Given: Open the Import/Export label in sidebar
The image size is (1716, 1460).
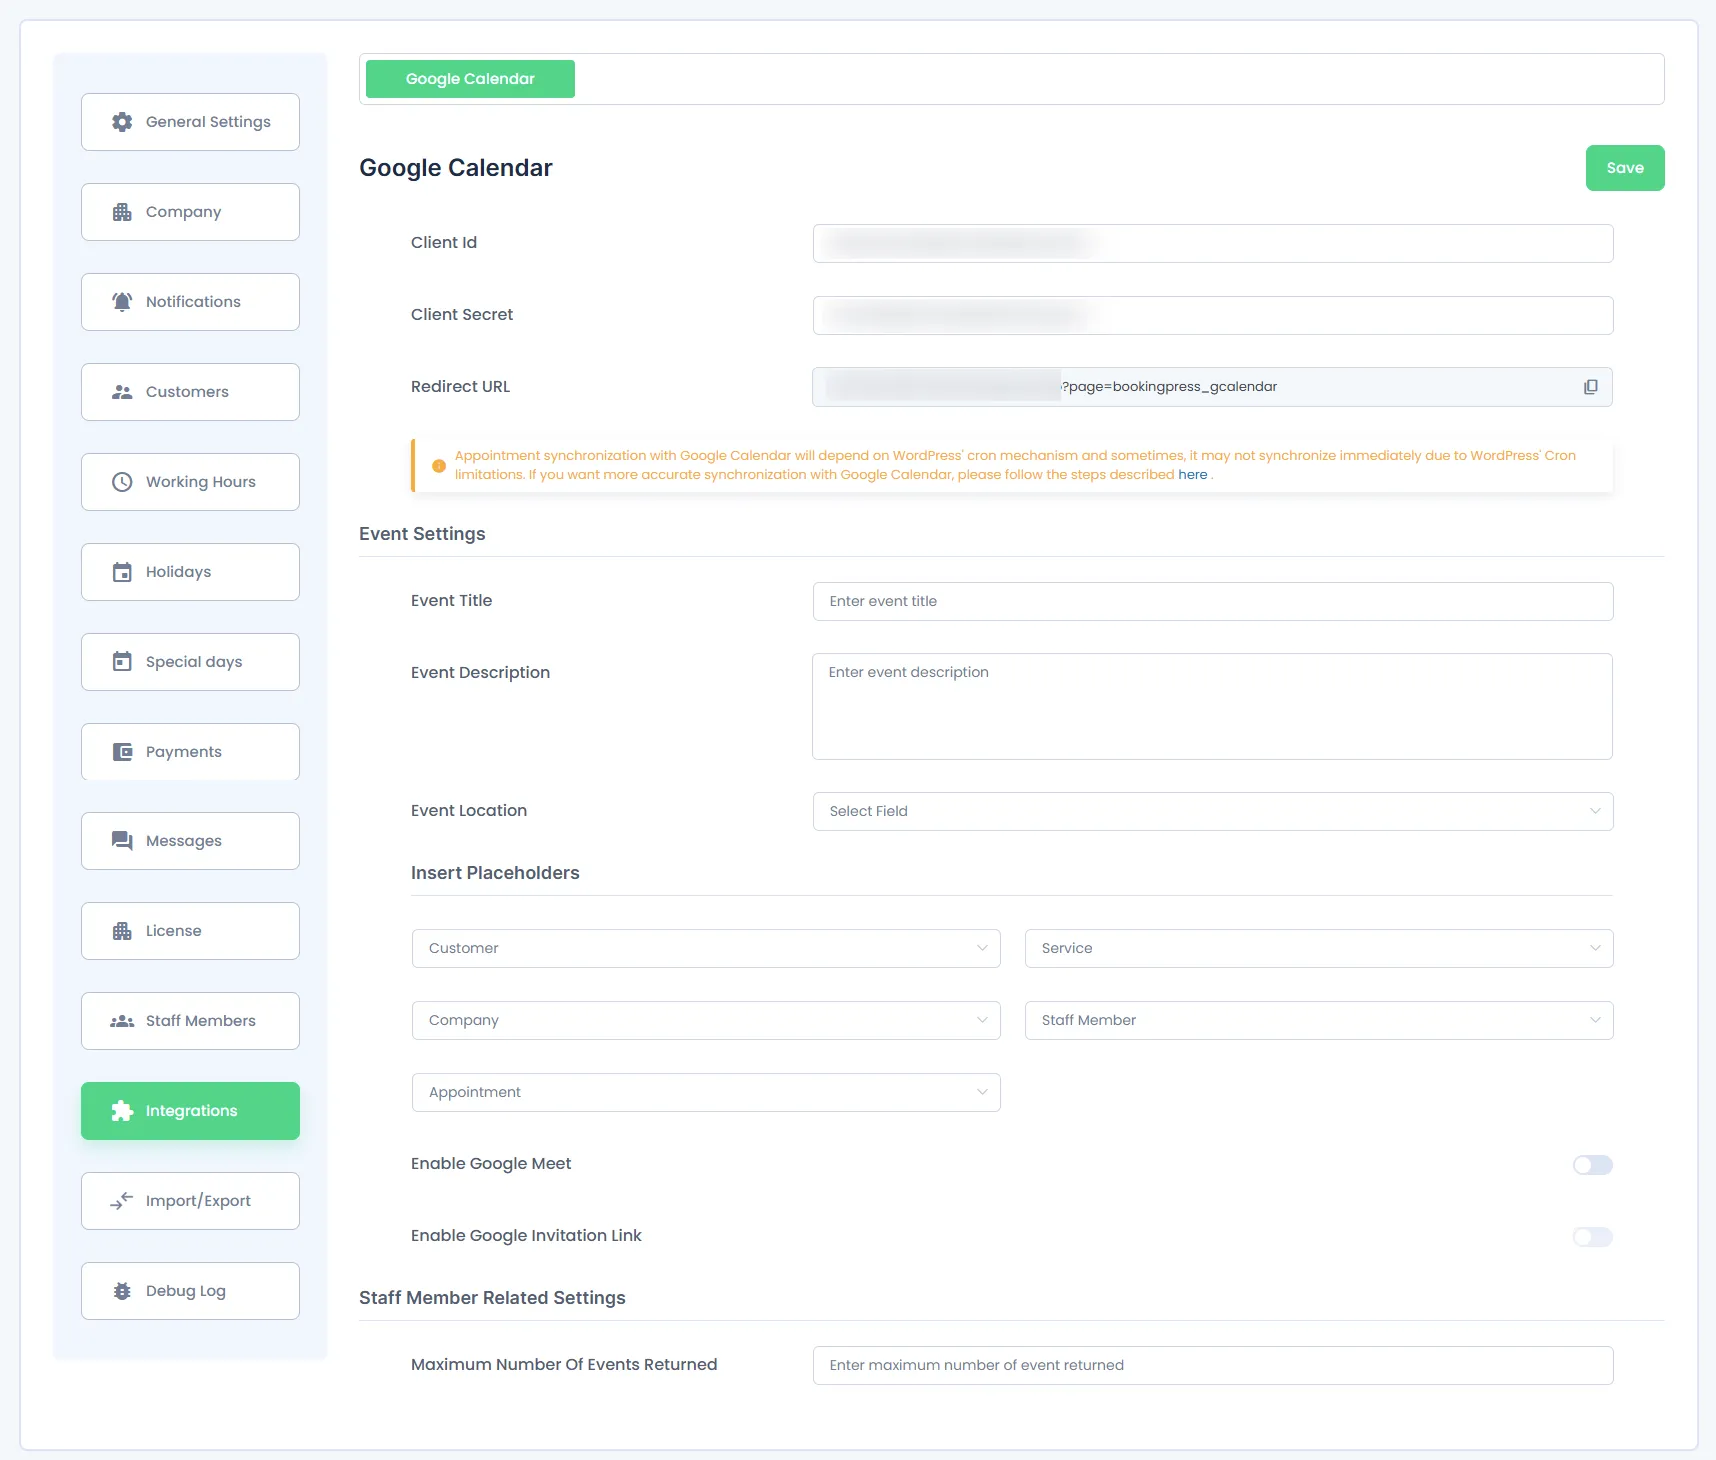Looking at the screenshot, I should click(198, 1201).
